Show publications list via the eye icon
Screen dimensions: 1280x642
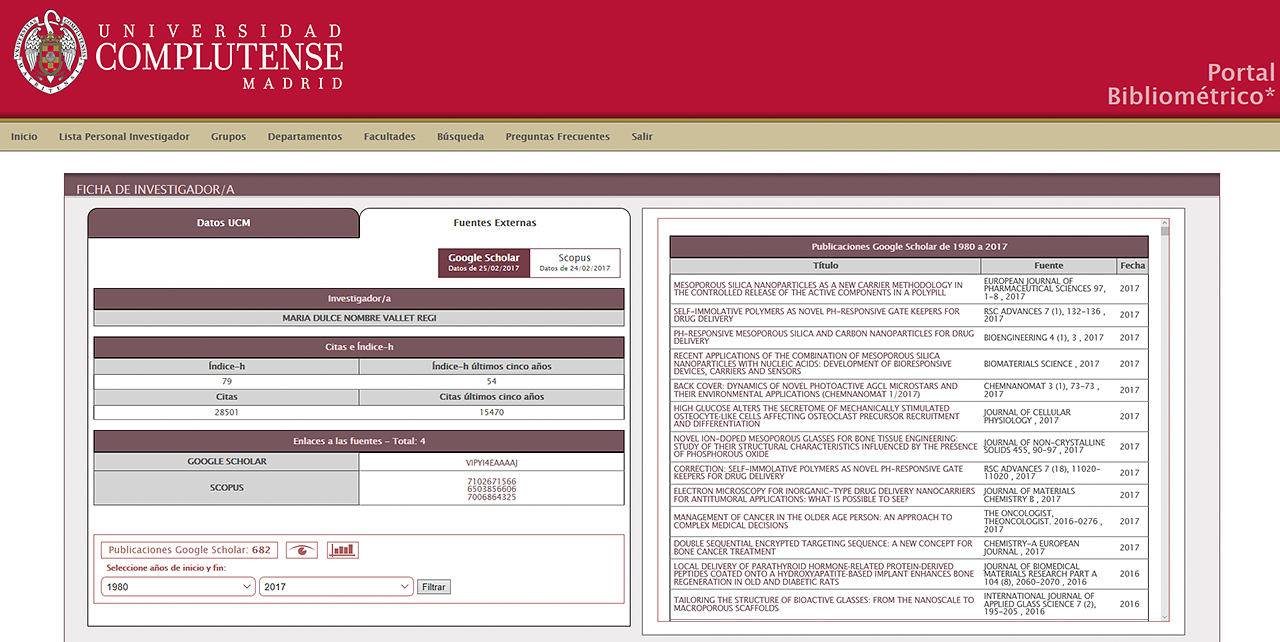click(301, 550)
